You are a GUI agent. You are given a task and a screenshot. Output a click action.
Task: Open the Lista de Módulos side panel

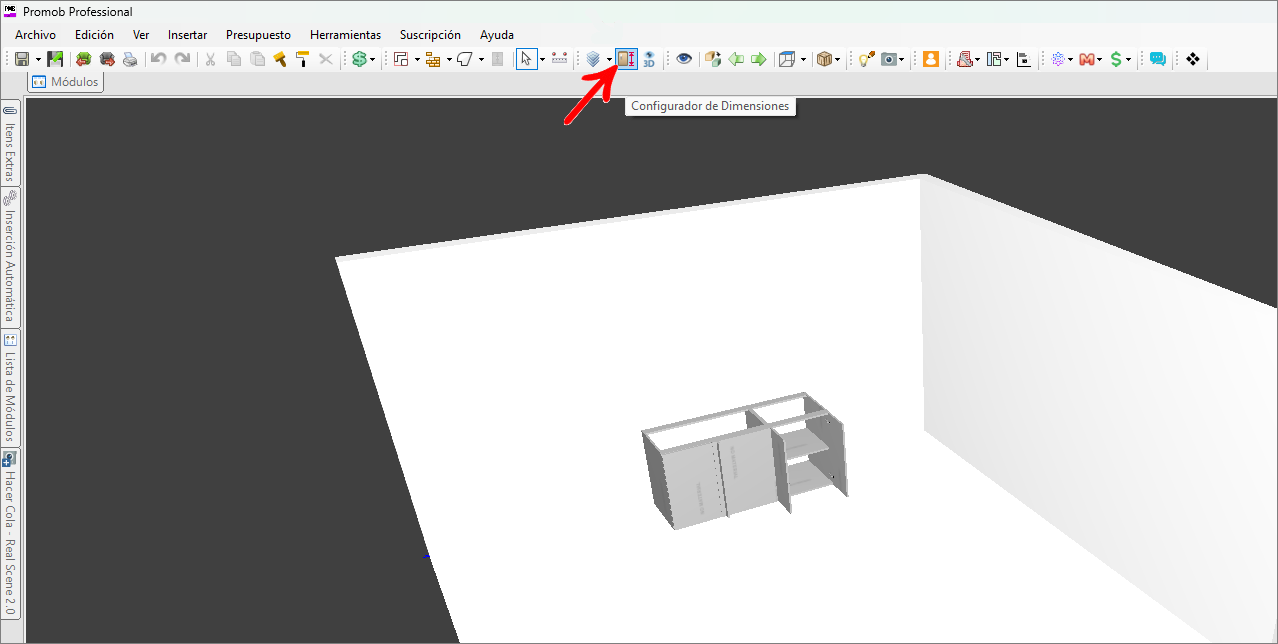[10, 388]
